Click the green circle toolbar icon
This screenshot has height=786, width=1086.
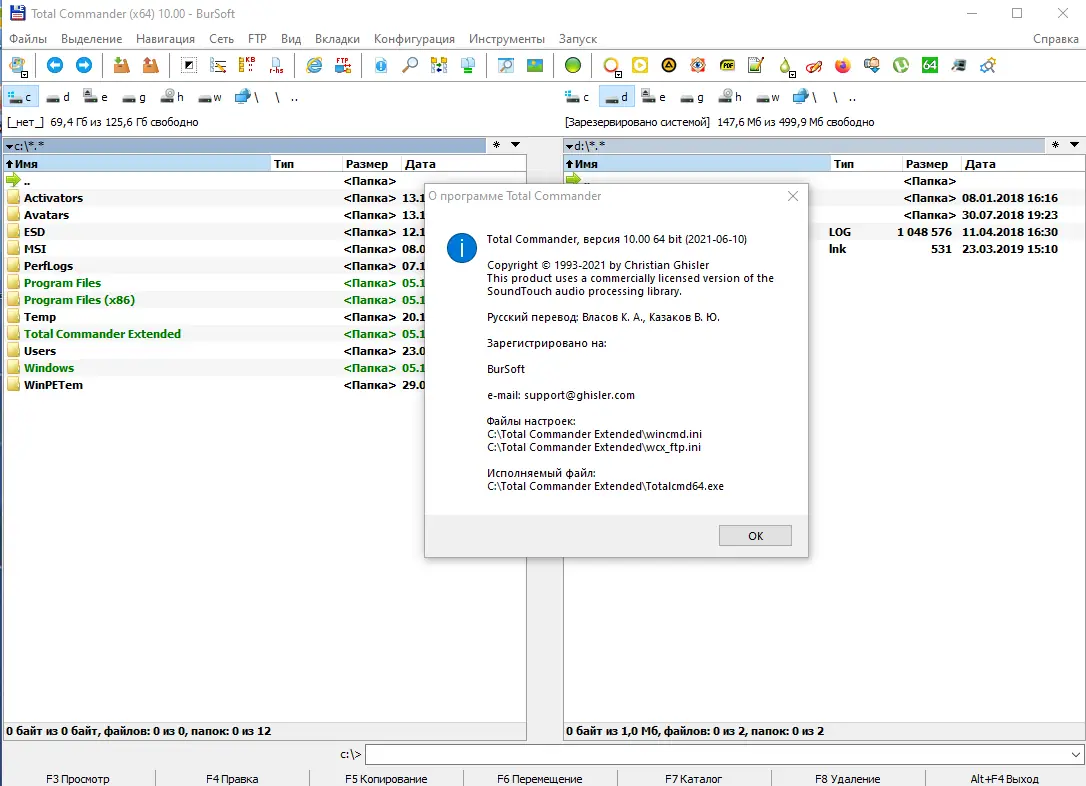(x=572, y=65)
